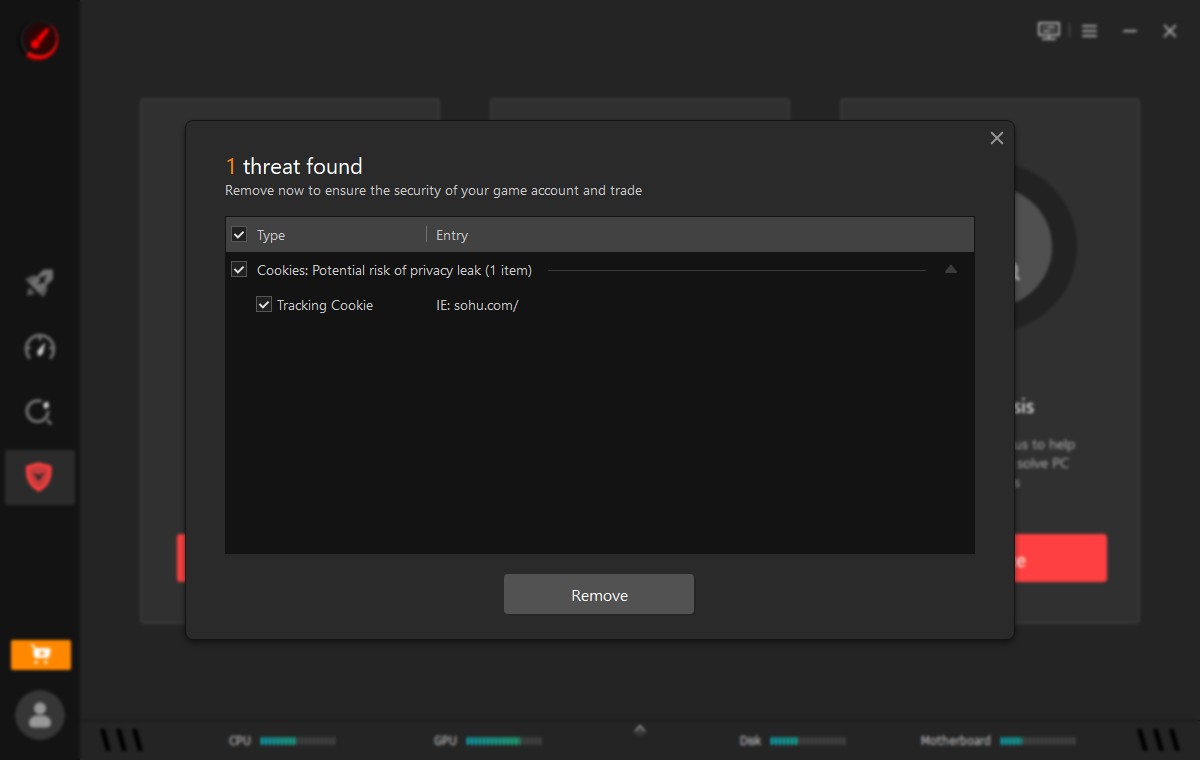The image size is (1200, 760).
Task: Click the Disk usage bar
Action: (x=808, y=741)
